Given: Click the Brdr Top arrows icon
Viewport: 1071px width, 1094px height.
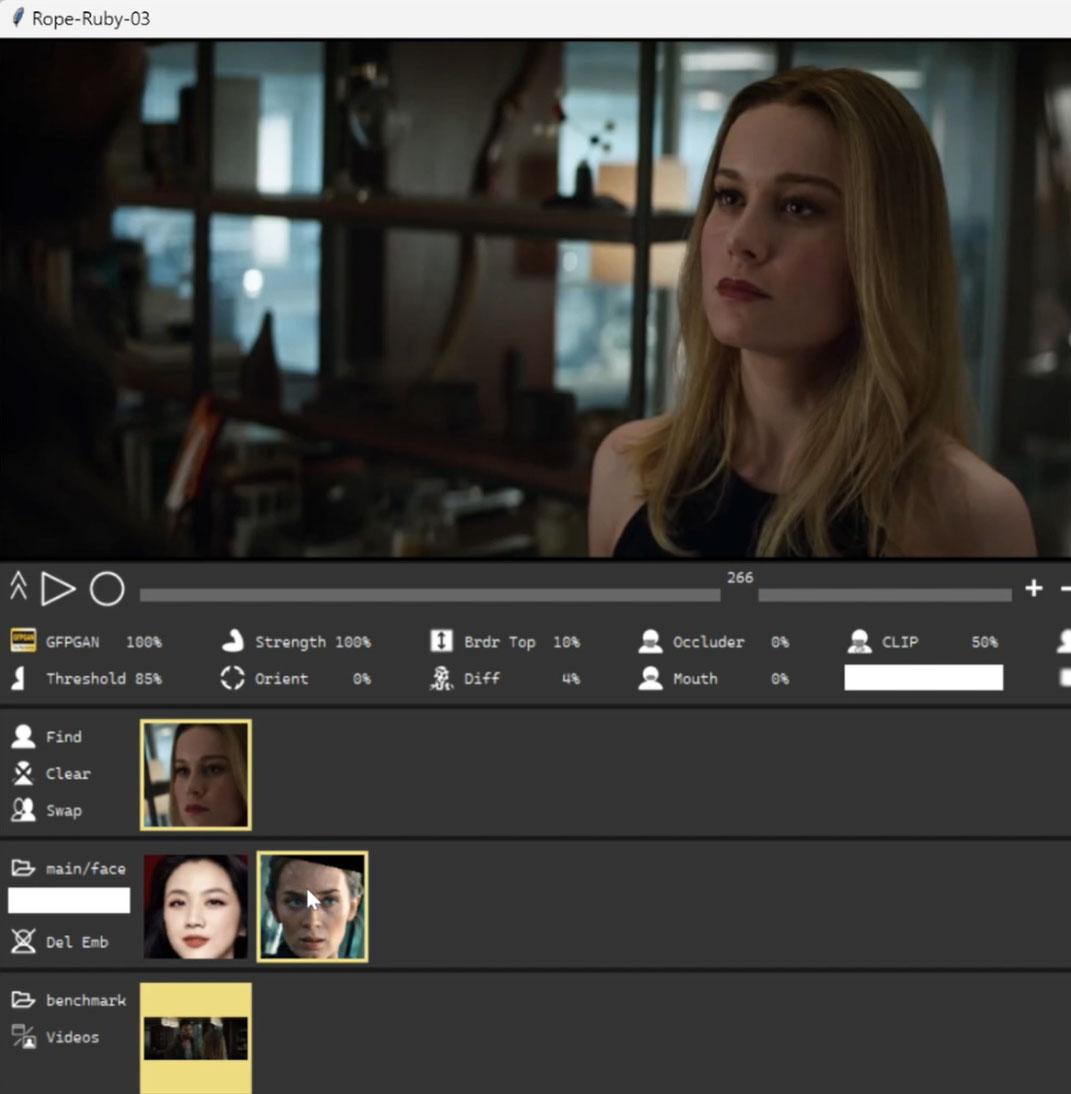Looking at the screenshot, I should 441,642.
